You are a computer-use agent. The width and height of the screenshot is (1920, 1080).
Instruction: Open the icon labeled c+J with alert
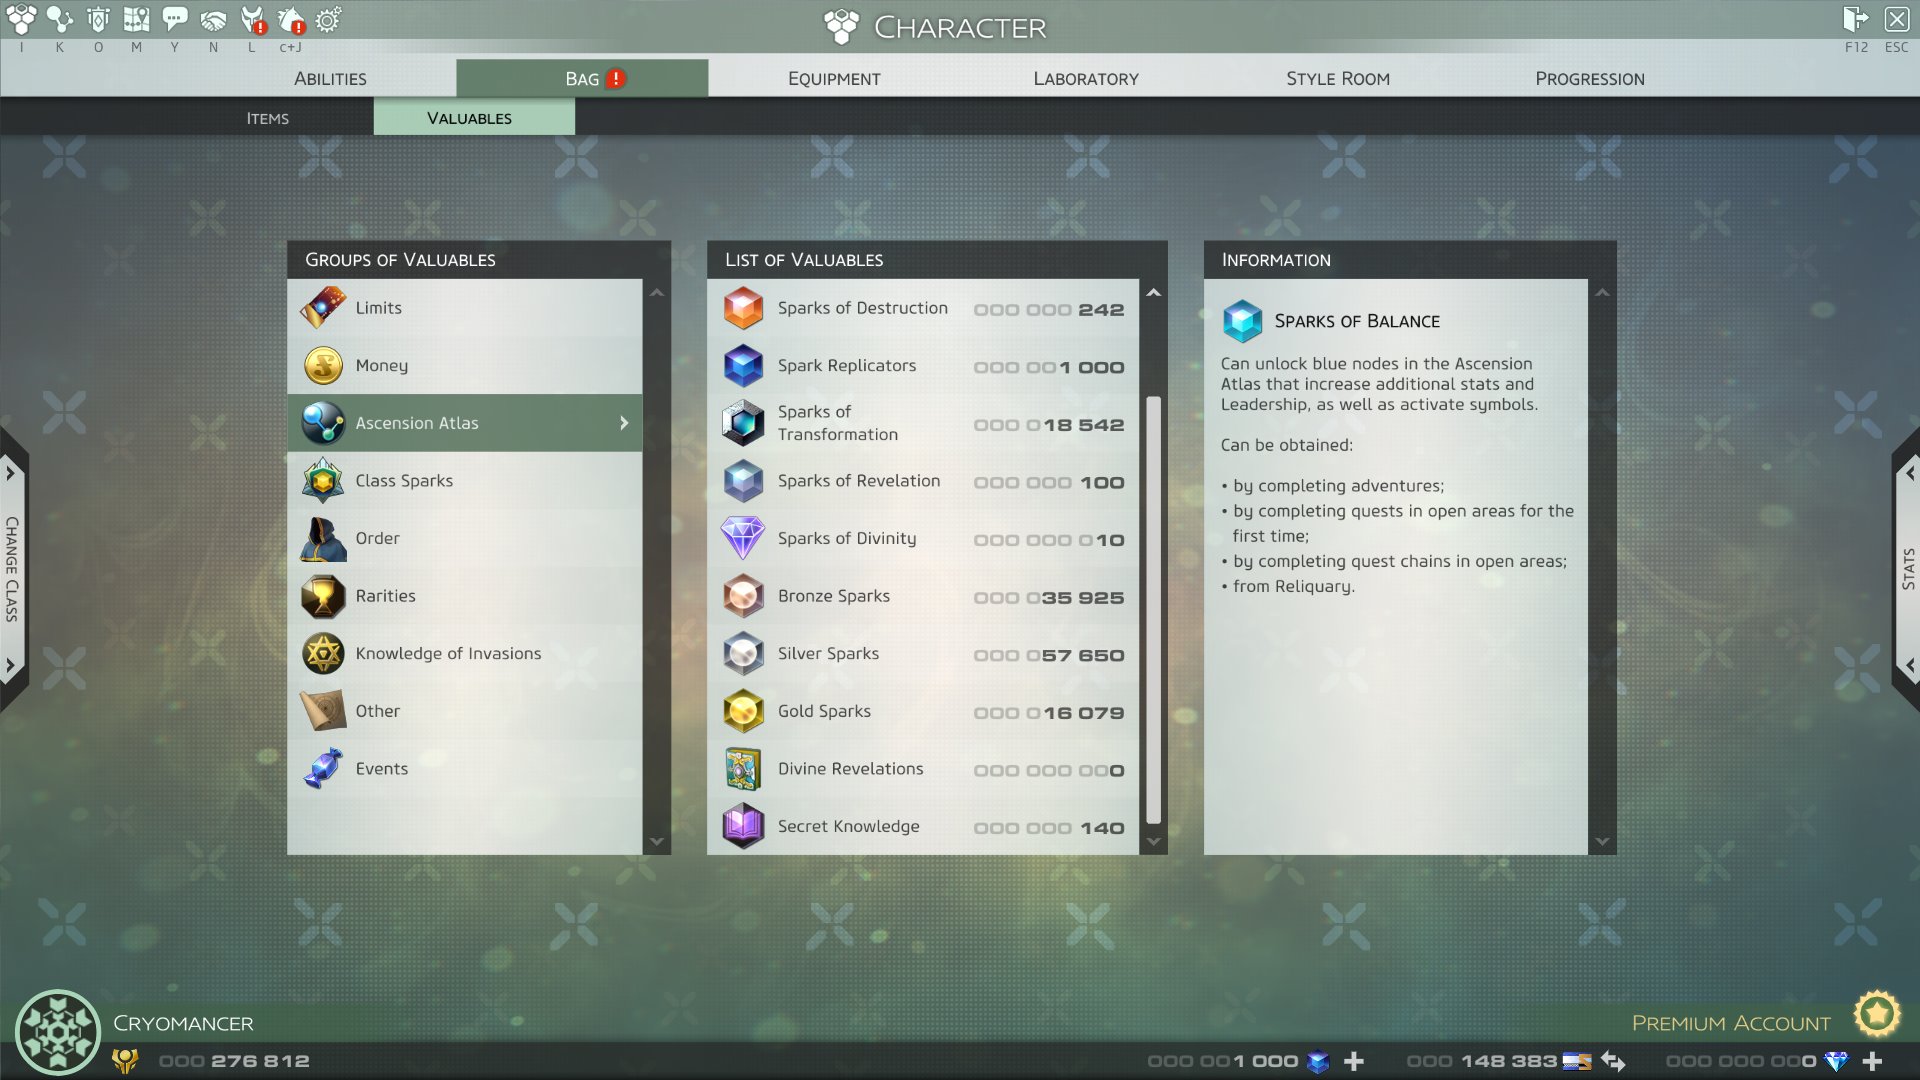coord(291,19)
